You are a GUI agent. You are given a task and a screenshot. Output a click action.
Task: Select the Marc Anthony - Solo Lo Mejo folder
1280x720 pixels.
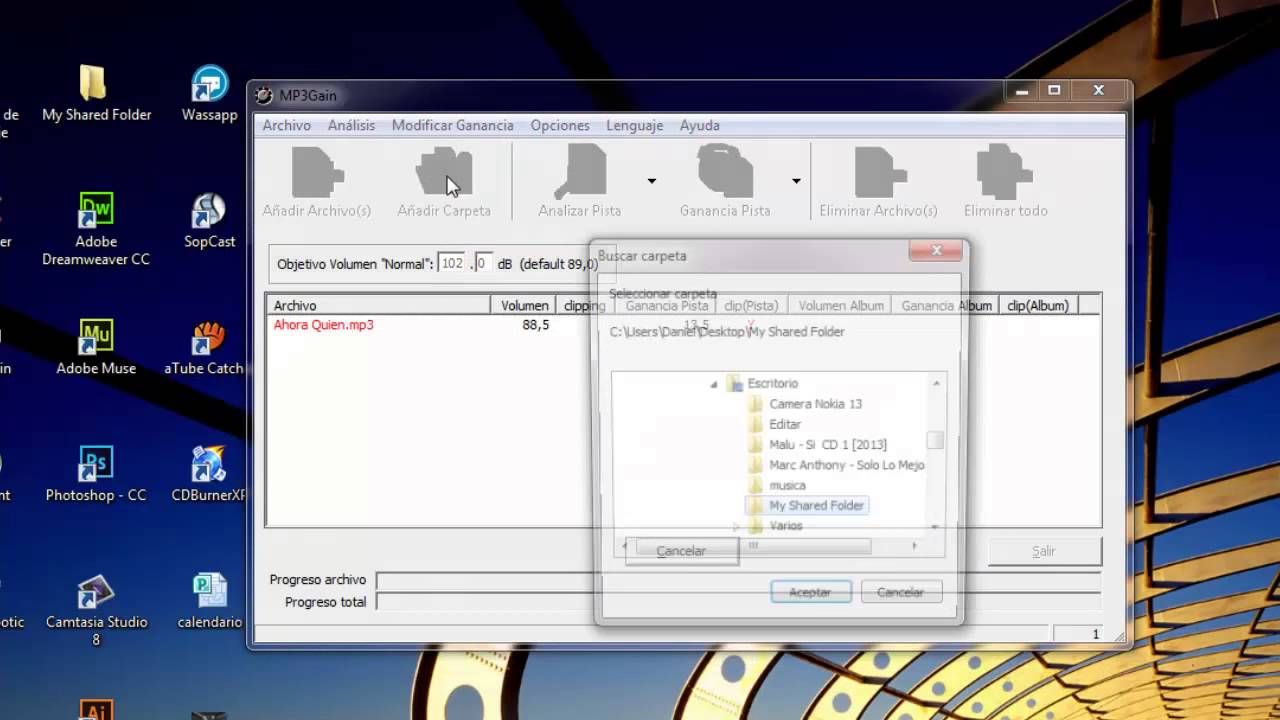pos(846,465)
